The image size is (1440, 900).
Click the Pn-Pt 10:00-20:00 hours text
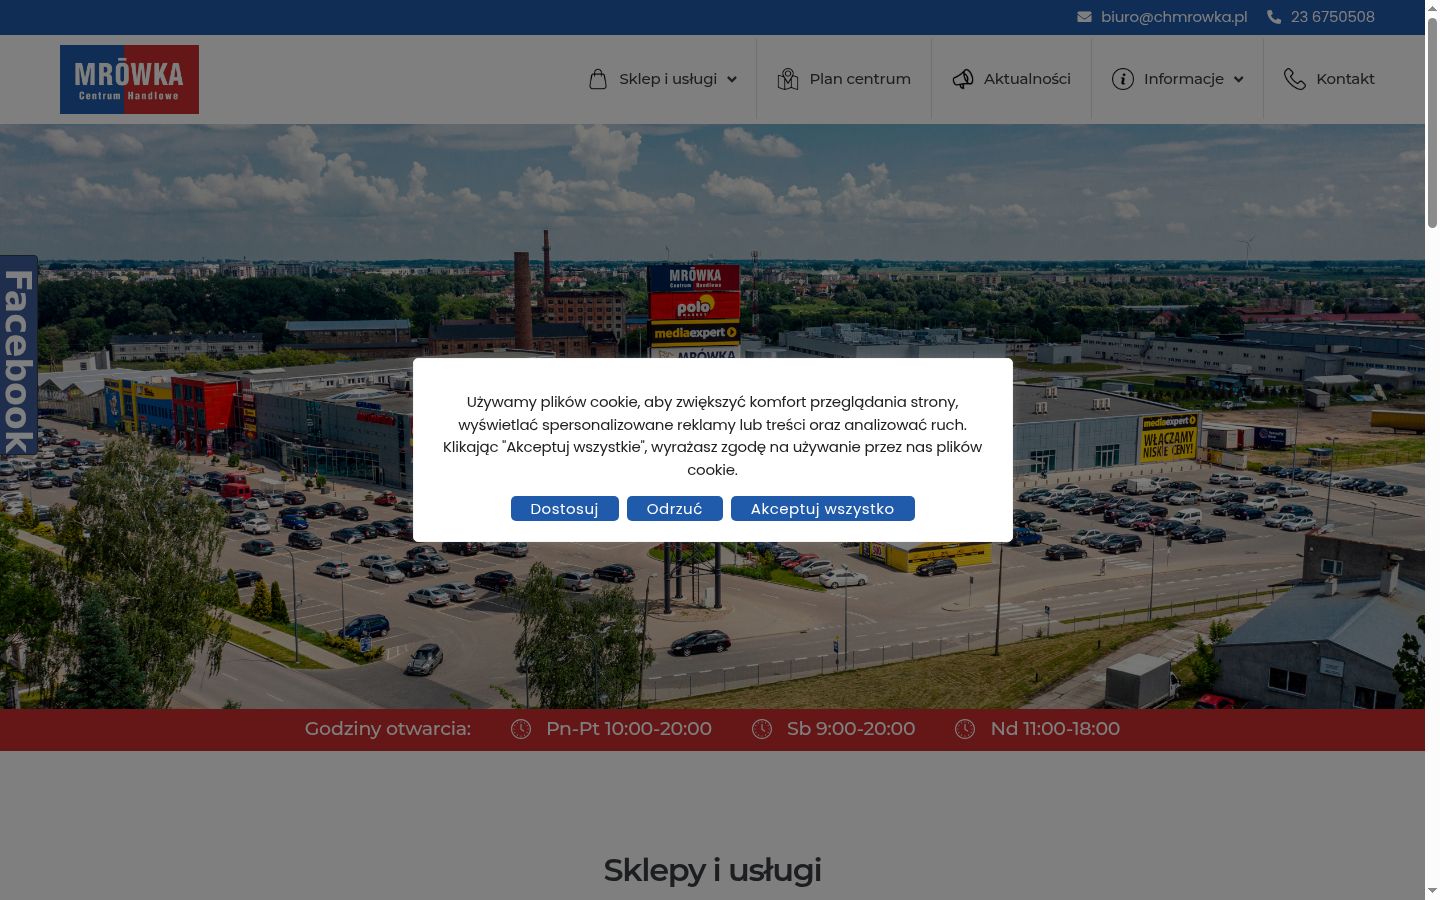(x=629, y=729)
